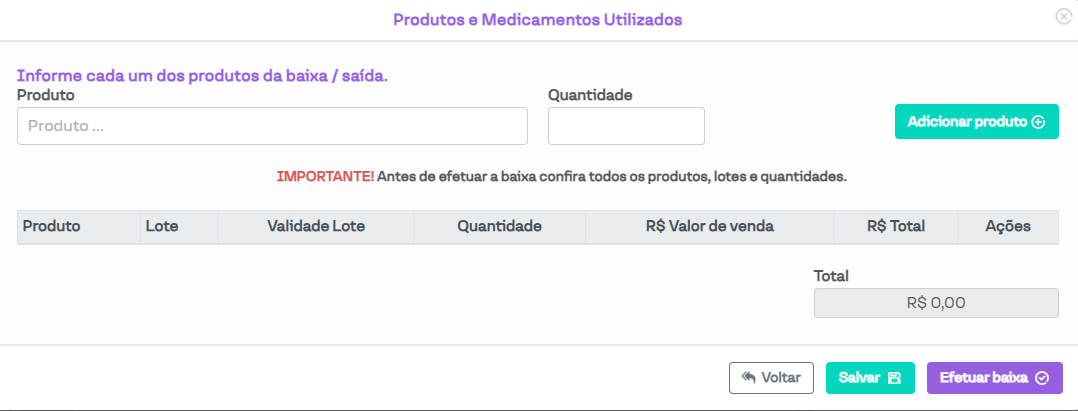Select the Quantidade table column header
This screenshot has height=411, width=1078.
(499, 227)
